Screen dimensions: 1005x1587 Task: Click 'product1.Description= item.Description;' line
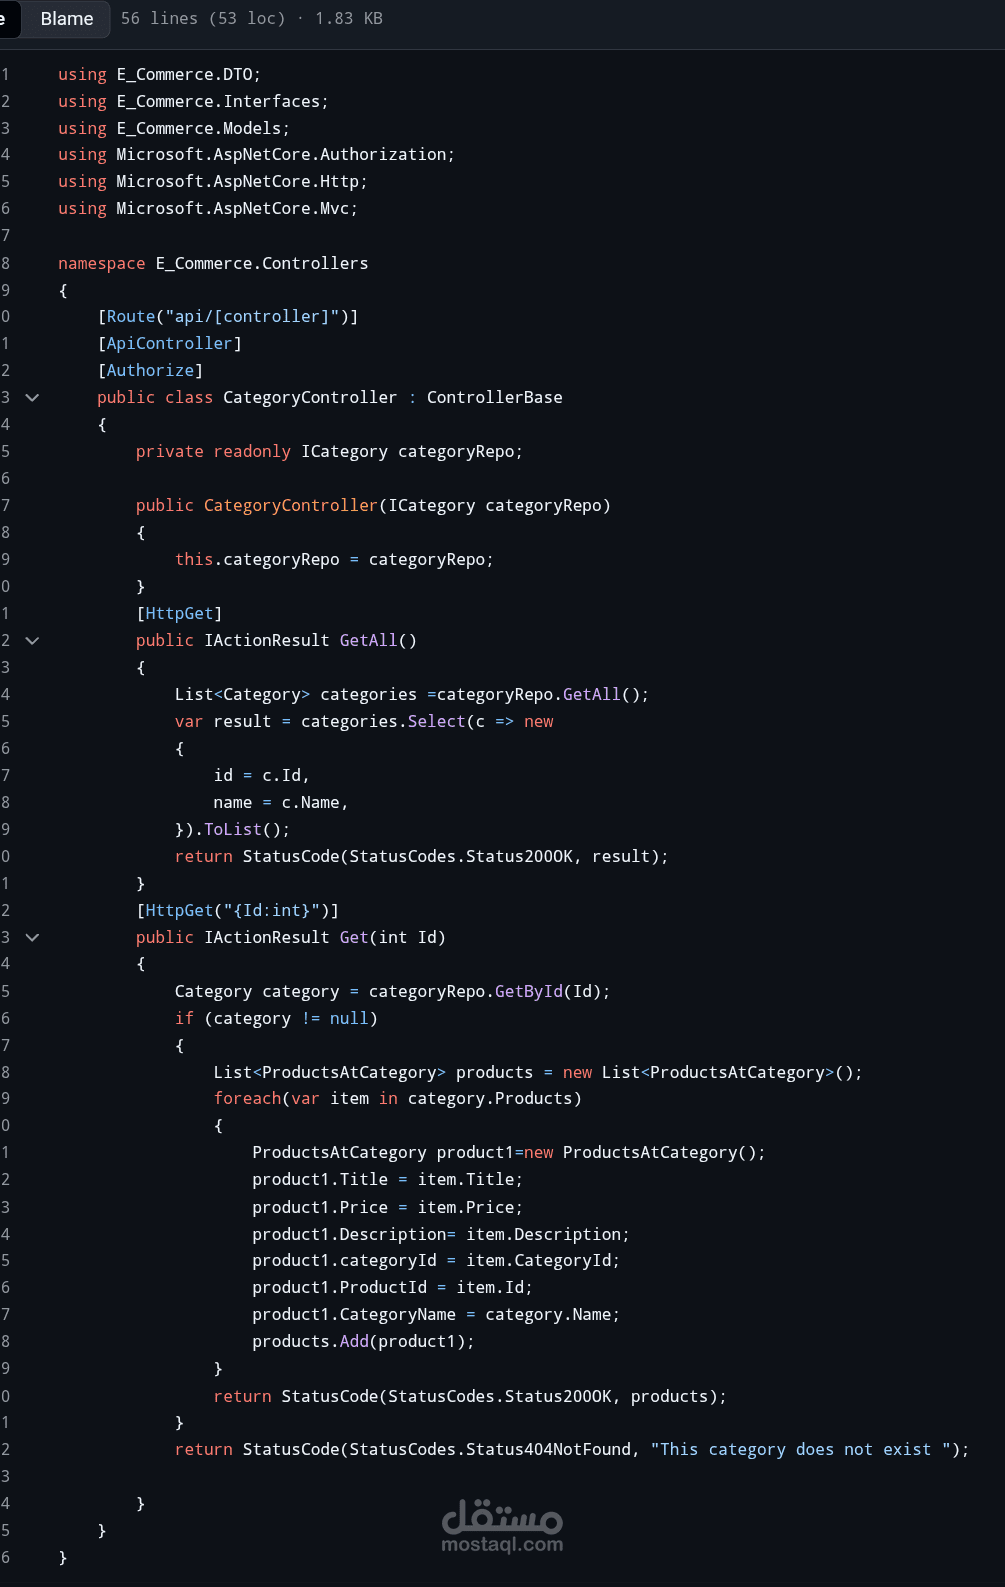441,1235
